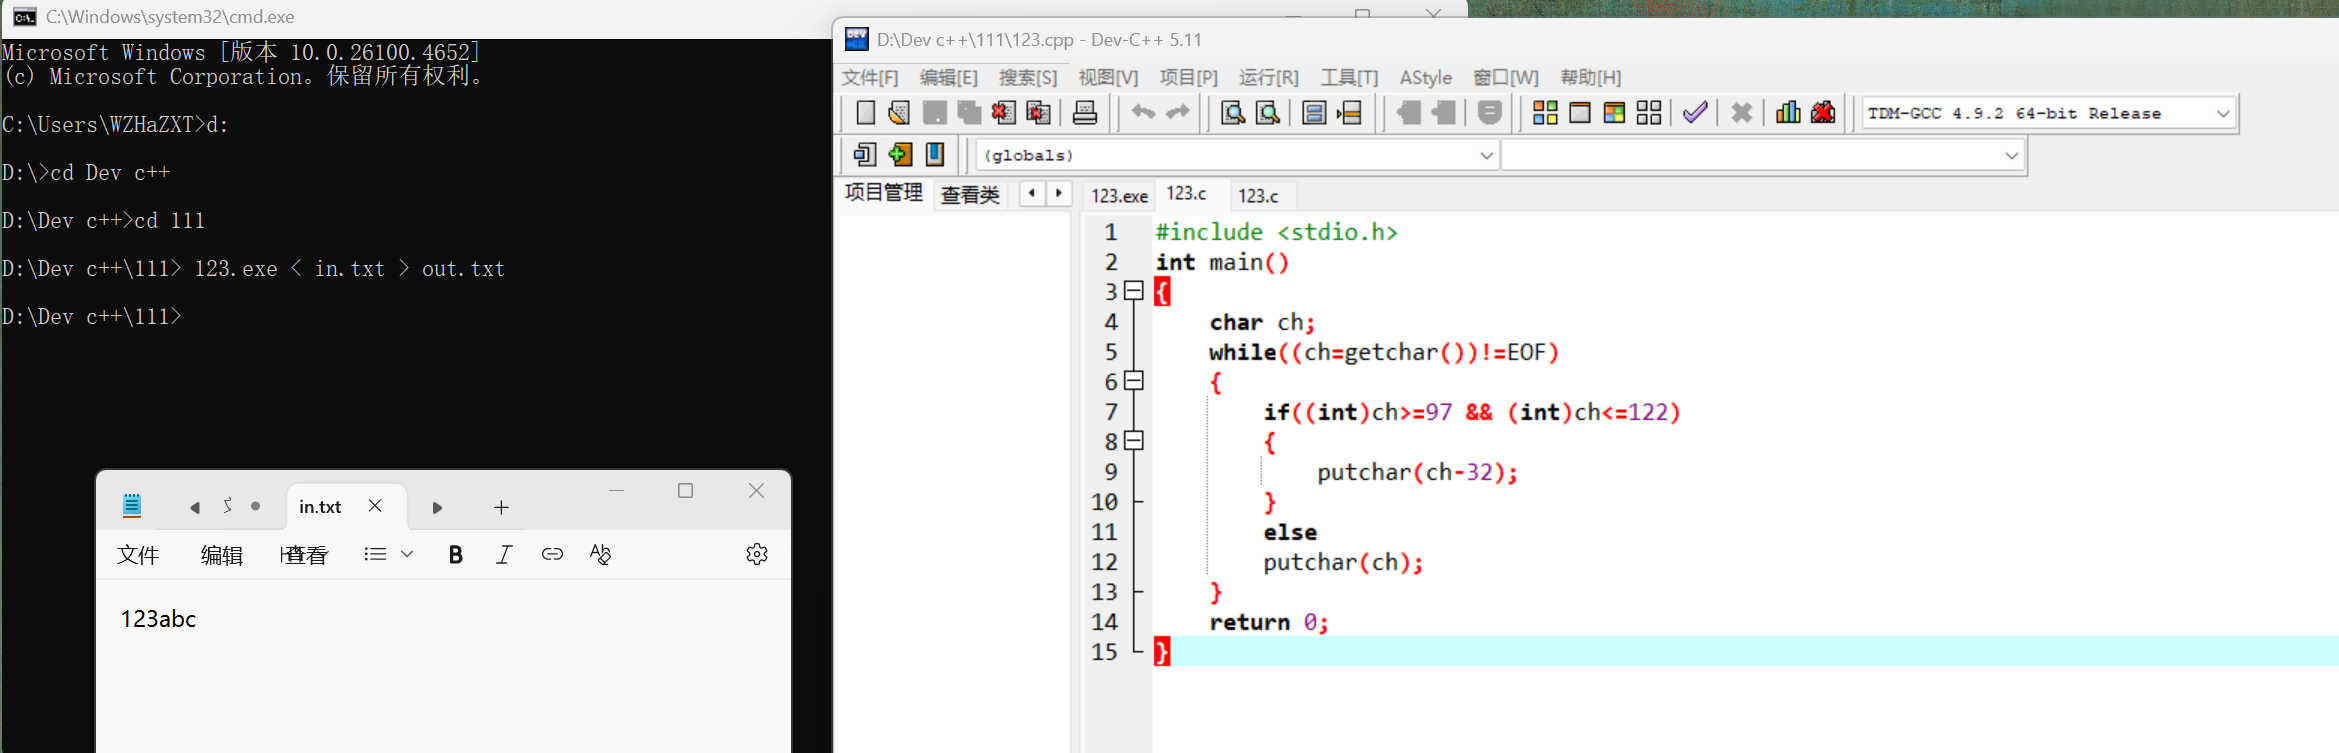Switch to the 123.exe editor tab
Viewport: 2339px width, 753px height.
tap(1119, 196)
